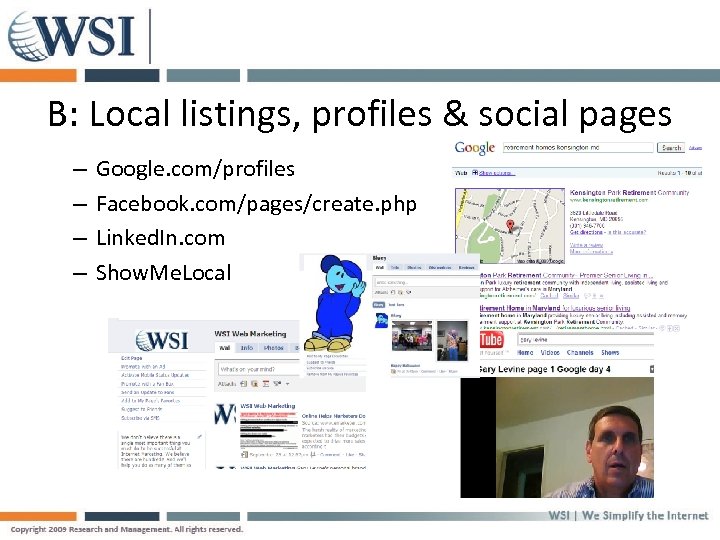Select the Wall tab on the WSI Web Marketing page
Screen dimensions: 720x540
pos(224,348)
